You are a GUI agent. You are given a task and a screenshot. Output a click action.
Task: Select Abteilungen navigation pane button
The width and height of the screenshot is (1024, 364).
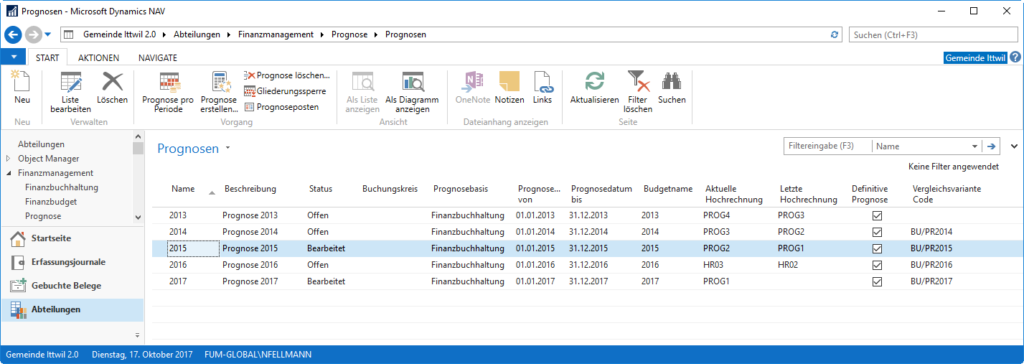pyautogui.click(x=72, y=310)
